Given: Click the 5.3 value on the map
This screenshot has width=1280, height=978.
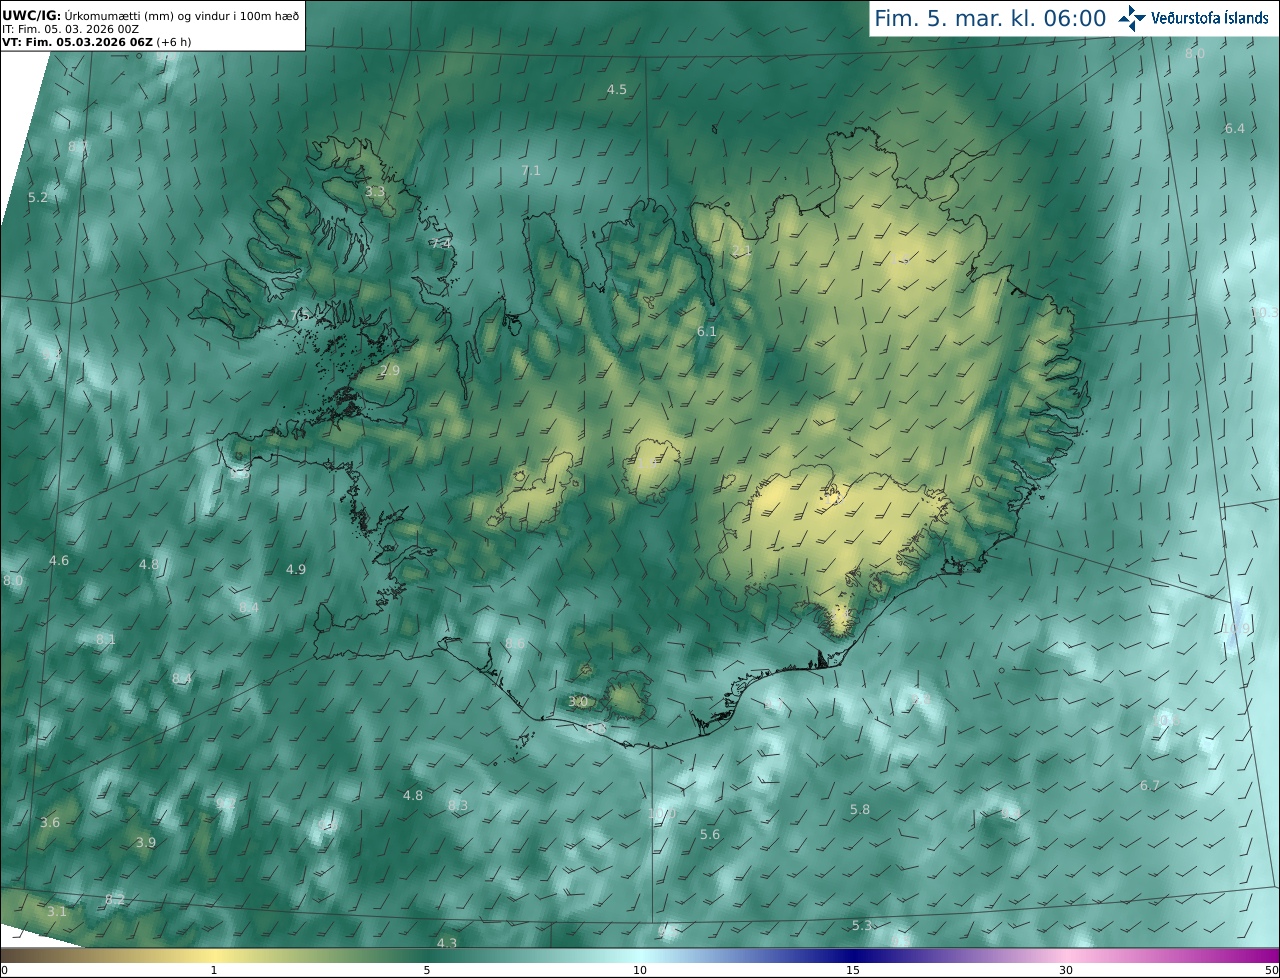Looking at the screenshot, I should tap(862, 925).
